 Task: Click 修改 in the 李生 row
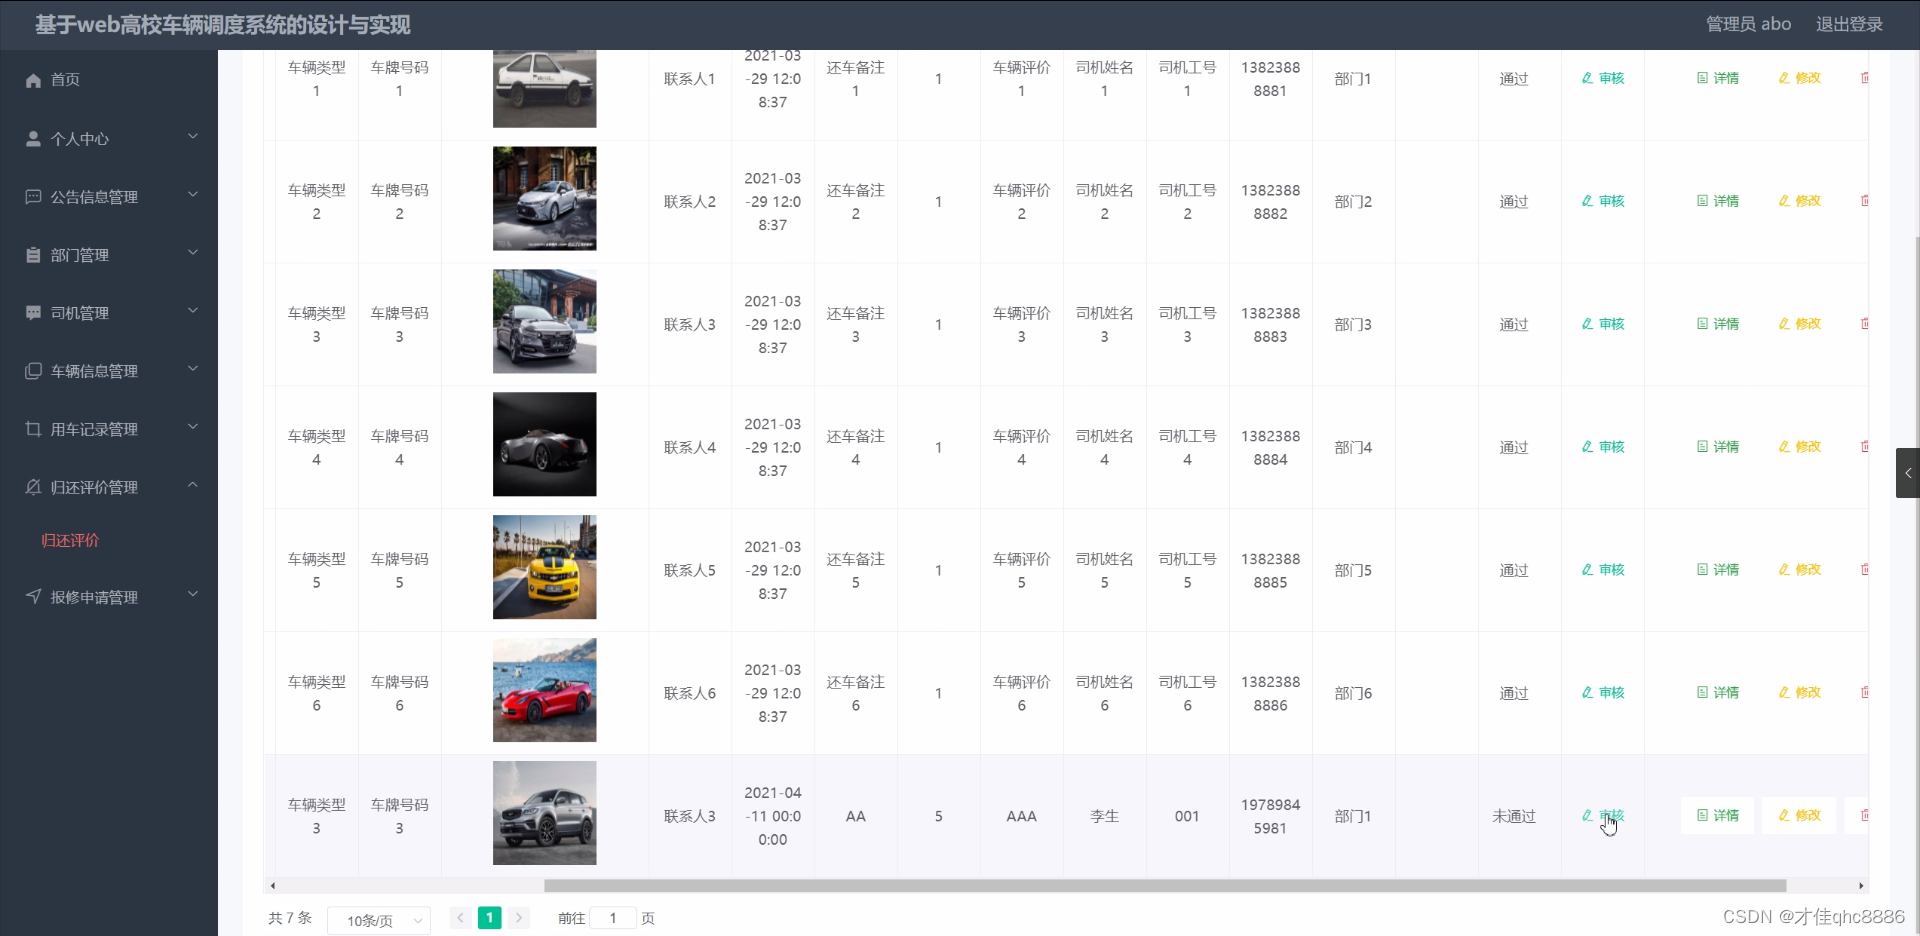pyautogui.click(x=1799, y=816)
